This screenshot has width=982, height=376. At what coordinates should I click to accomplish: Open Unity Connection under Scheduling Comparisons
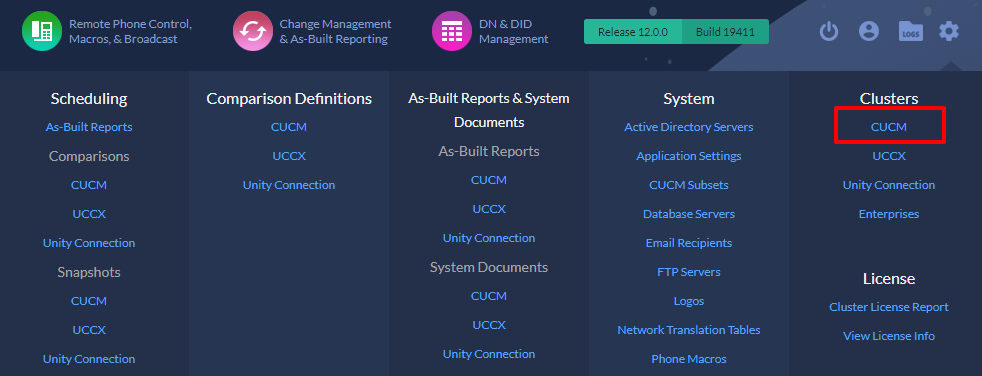point(89,243)
